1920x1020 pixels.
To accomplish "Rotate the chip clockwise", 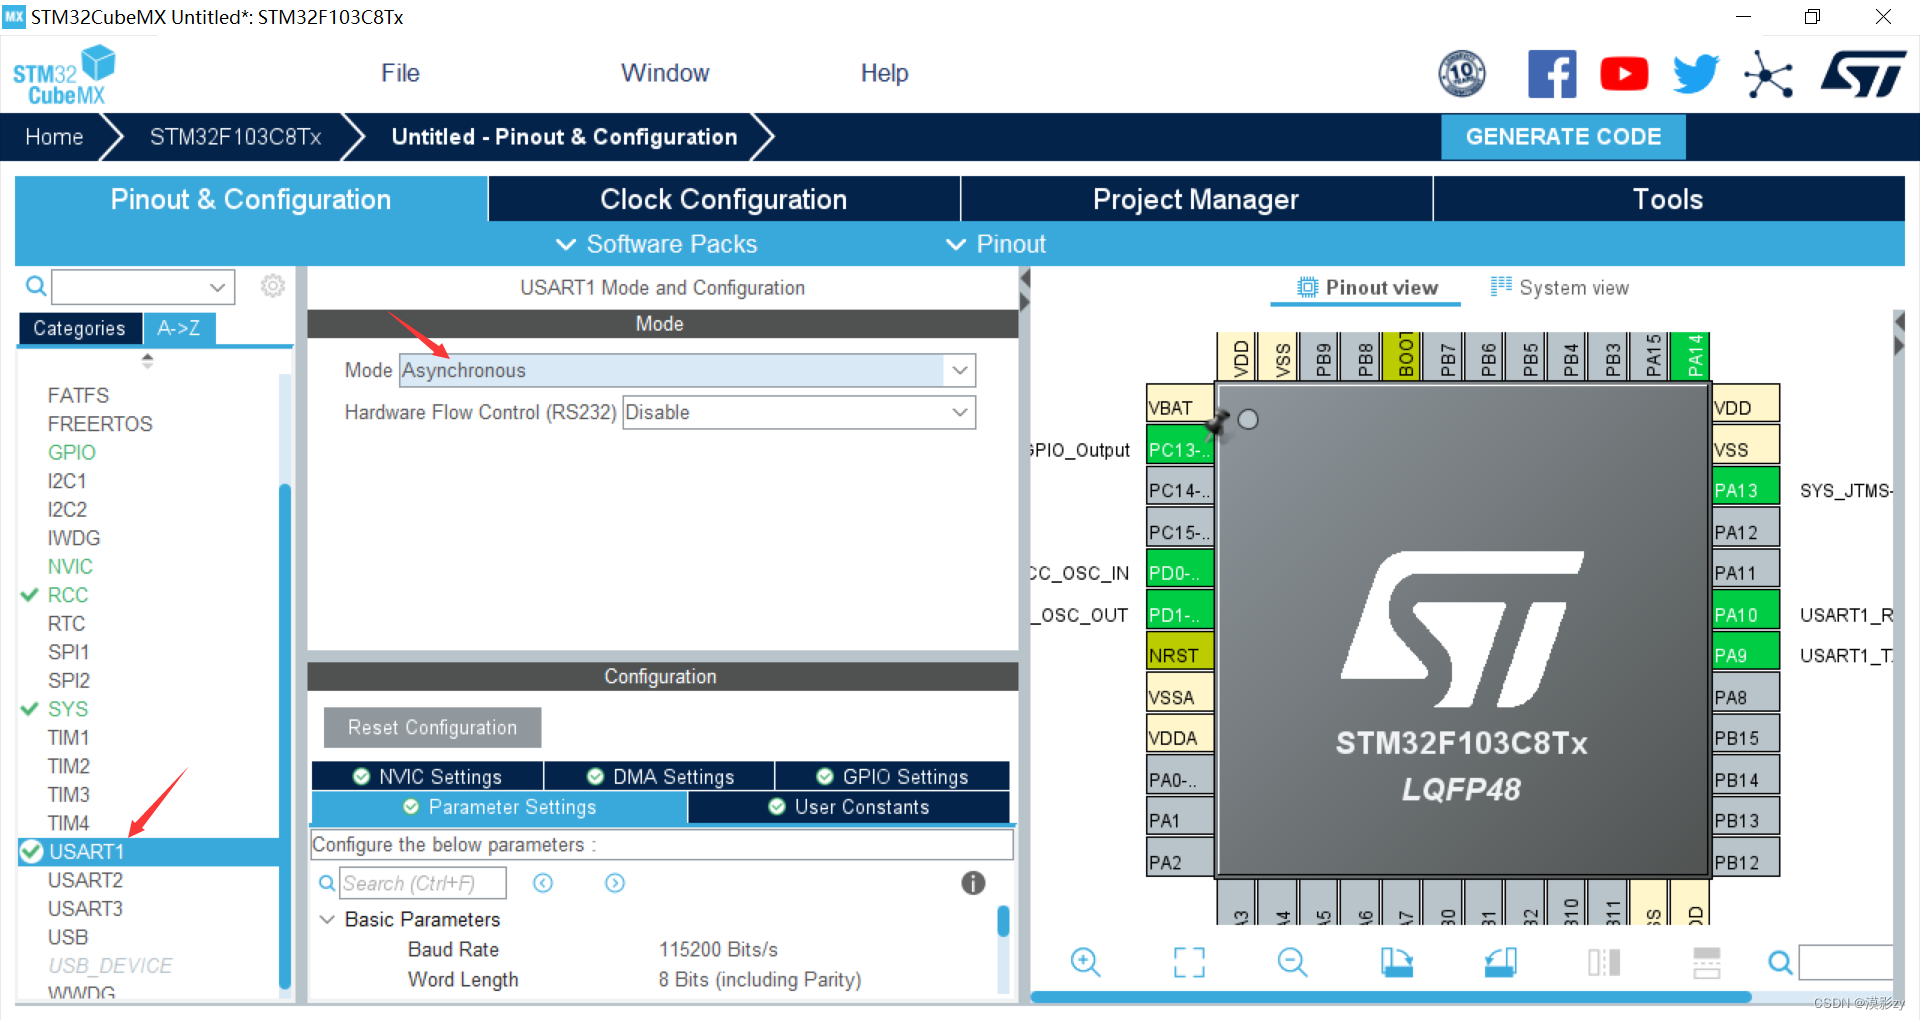I will (1396, 962).
